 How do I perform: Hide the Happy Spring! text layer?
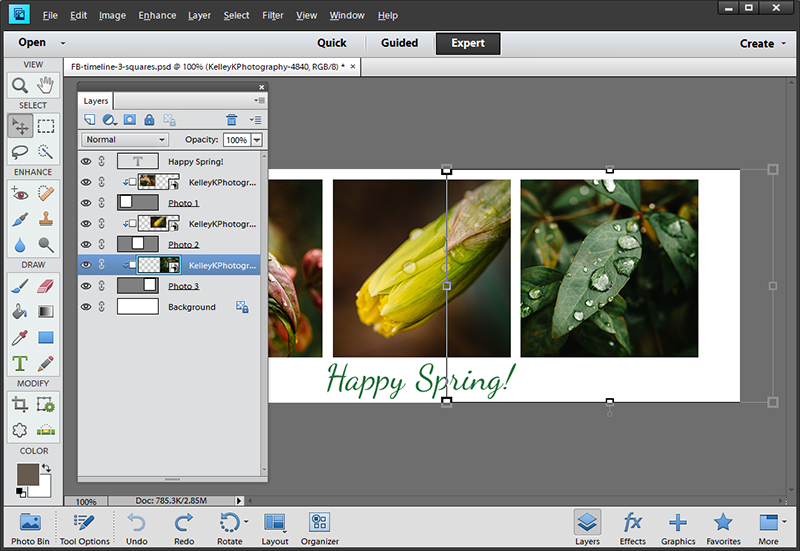(x=86, y=161)
